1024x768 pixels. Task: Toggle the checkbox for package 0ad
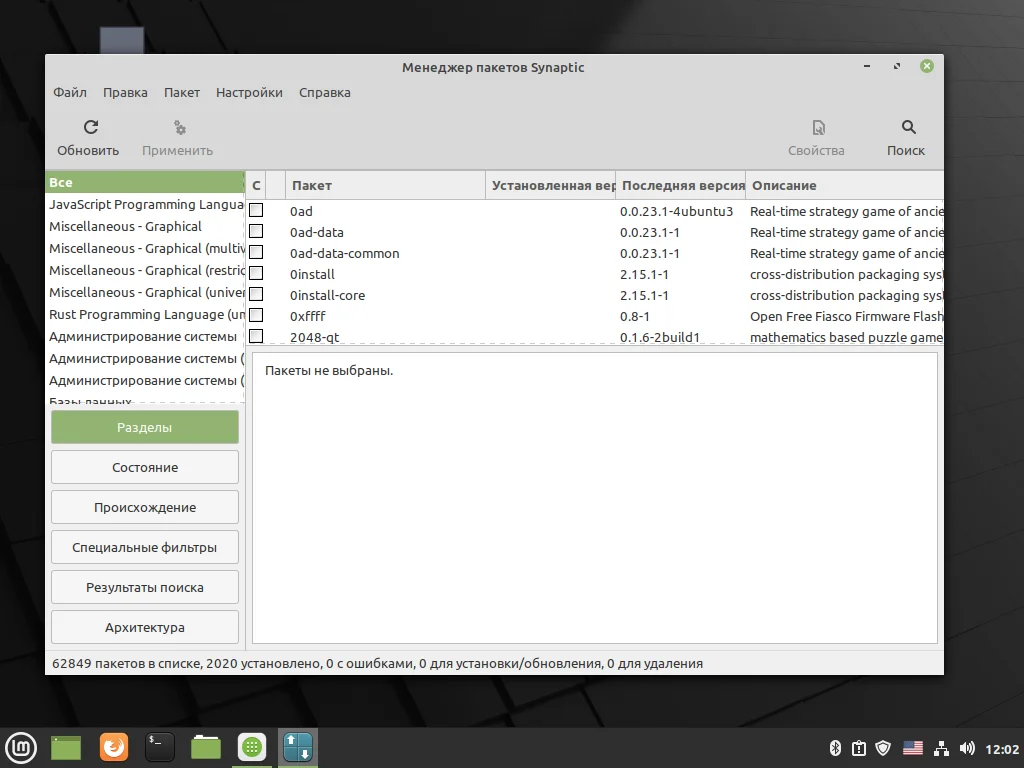pos(256,211)
